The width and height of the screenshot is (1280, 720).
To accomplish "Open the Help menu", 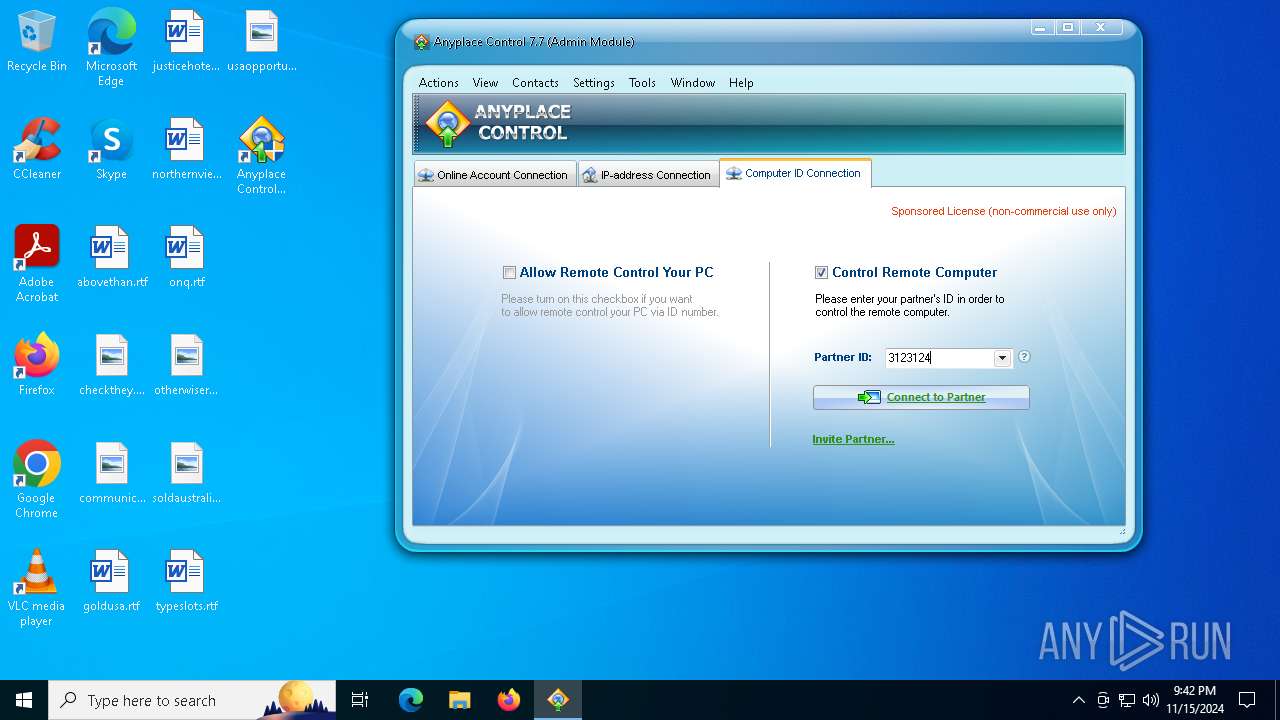I will click(741, 83).
